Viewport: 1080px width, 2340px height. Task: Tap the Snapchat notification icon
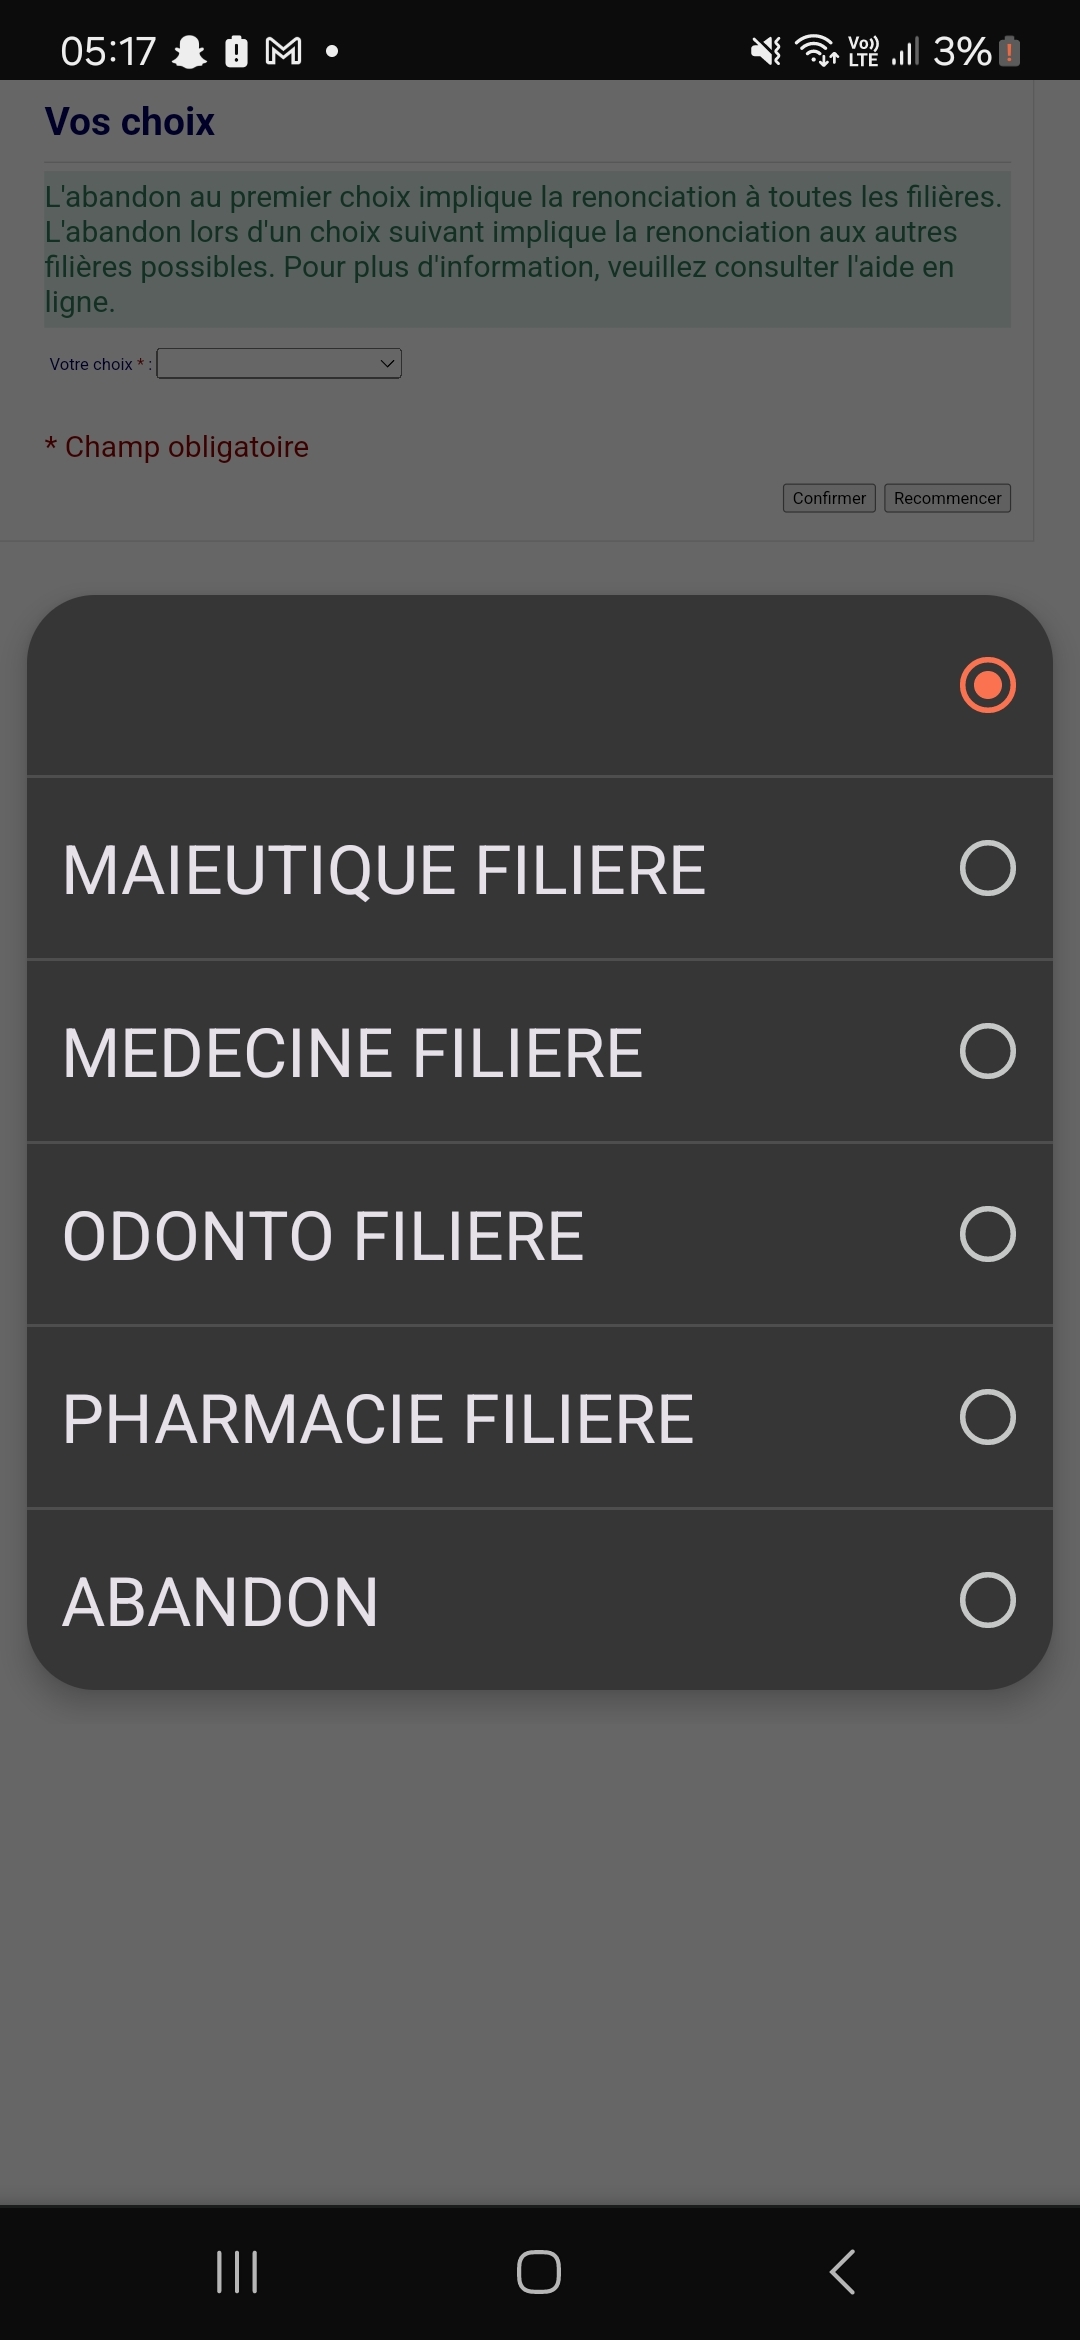(x=189, y=51)
